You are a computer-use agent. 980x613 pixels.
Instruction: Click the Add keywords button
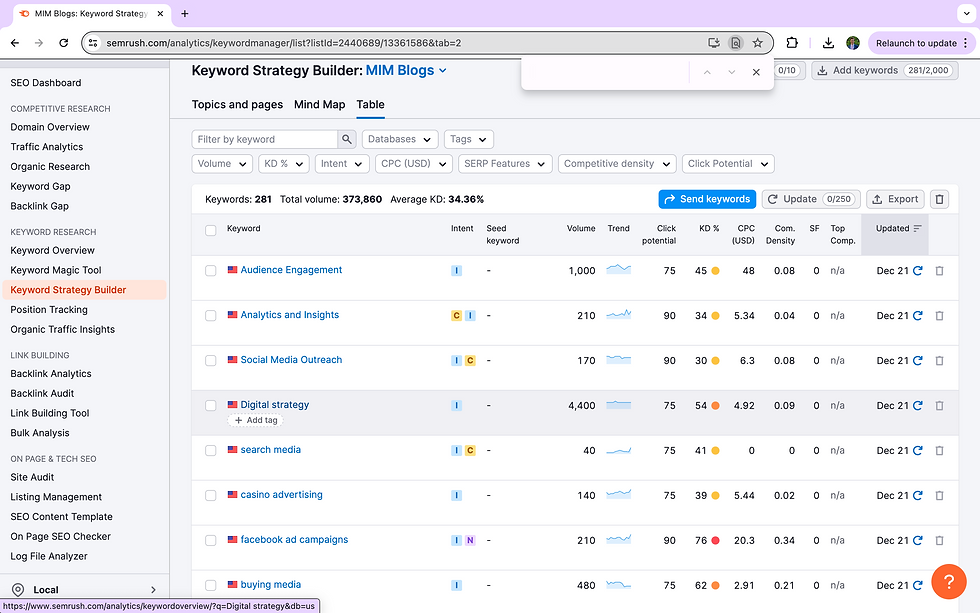884,71
